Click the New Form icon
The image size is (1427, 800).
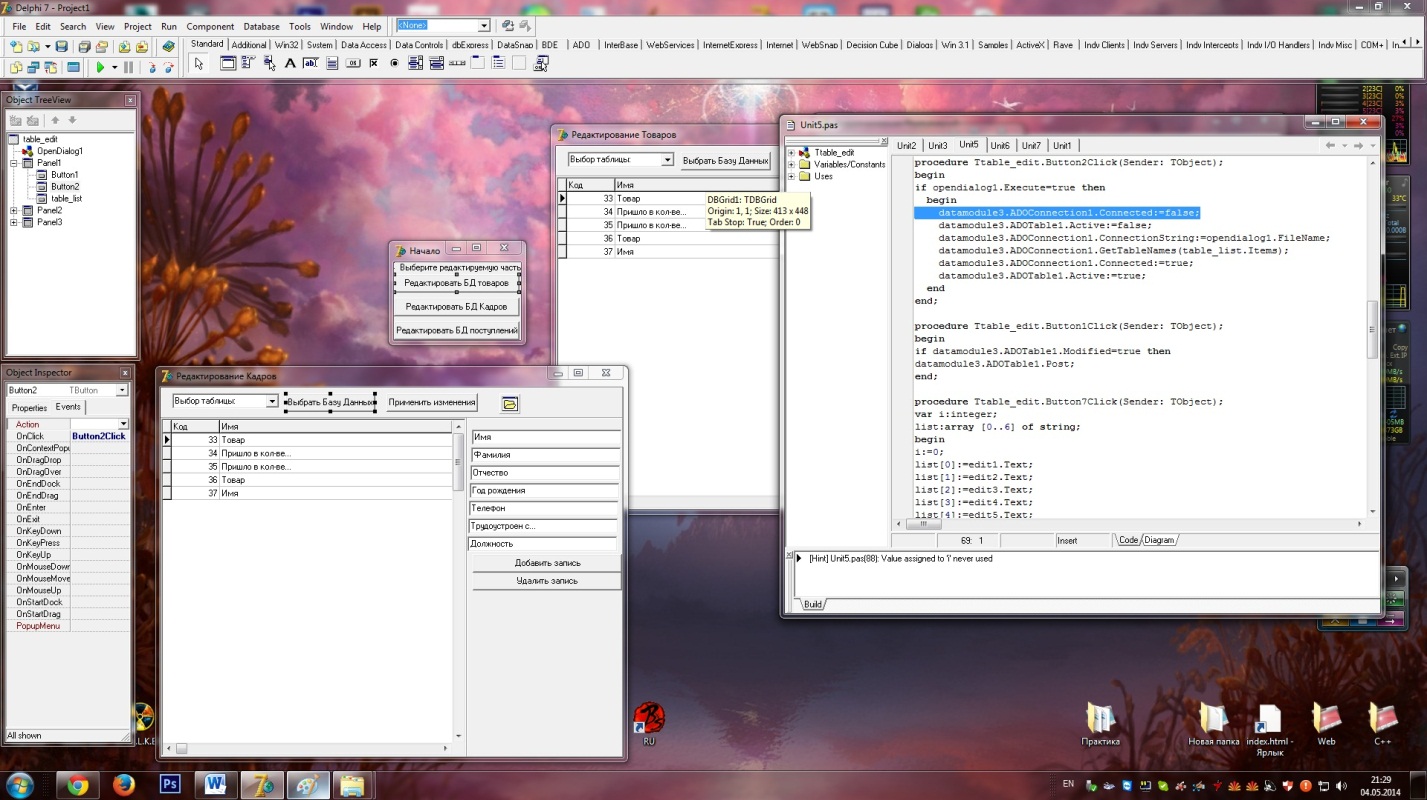[73, 67]
